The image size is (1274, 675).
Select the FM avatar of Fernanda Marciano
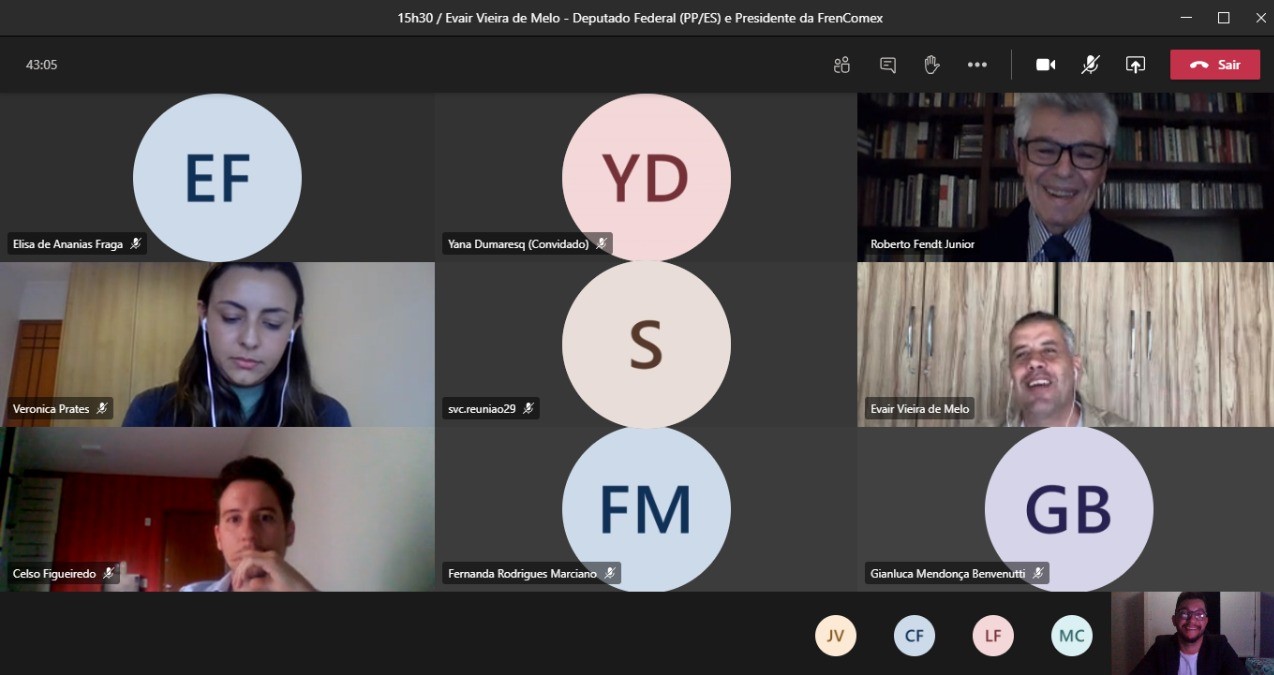pos(646,509)
